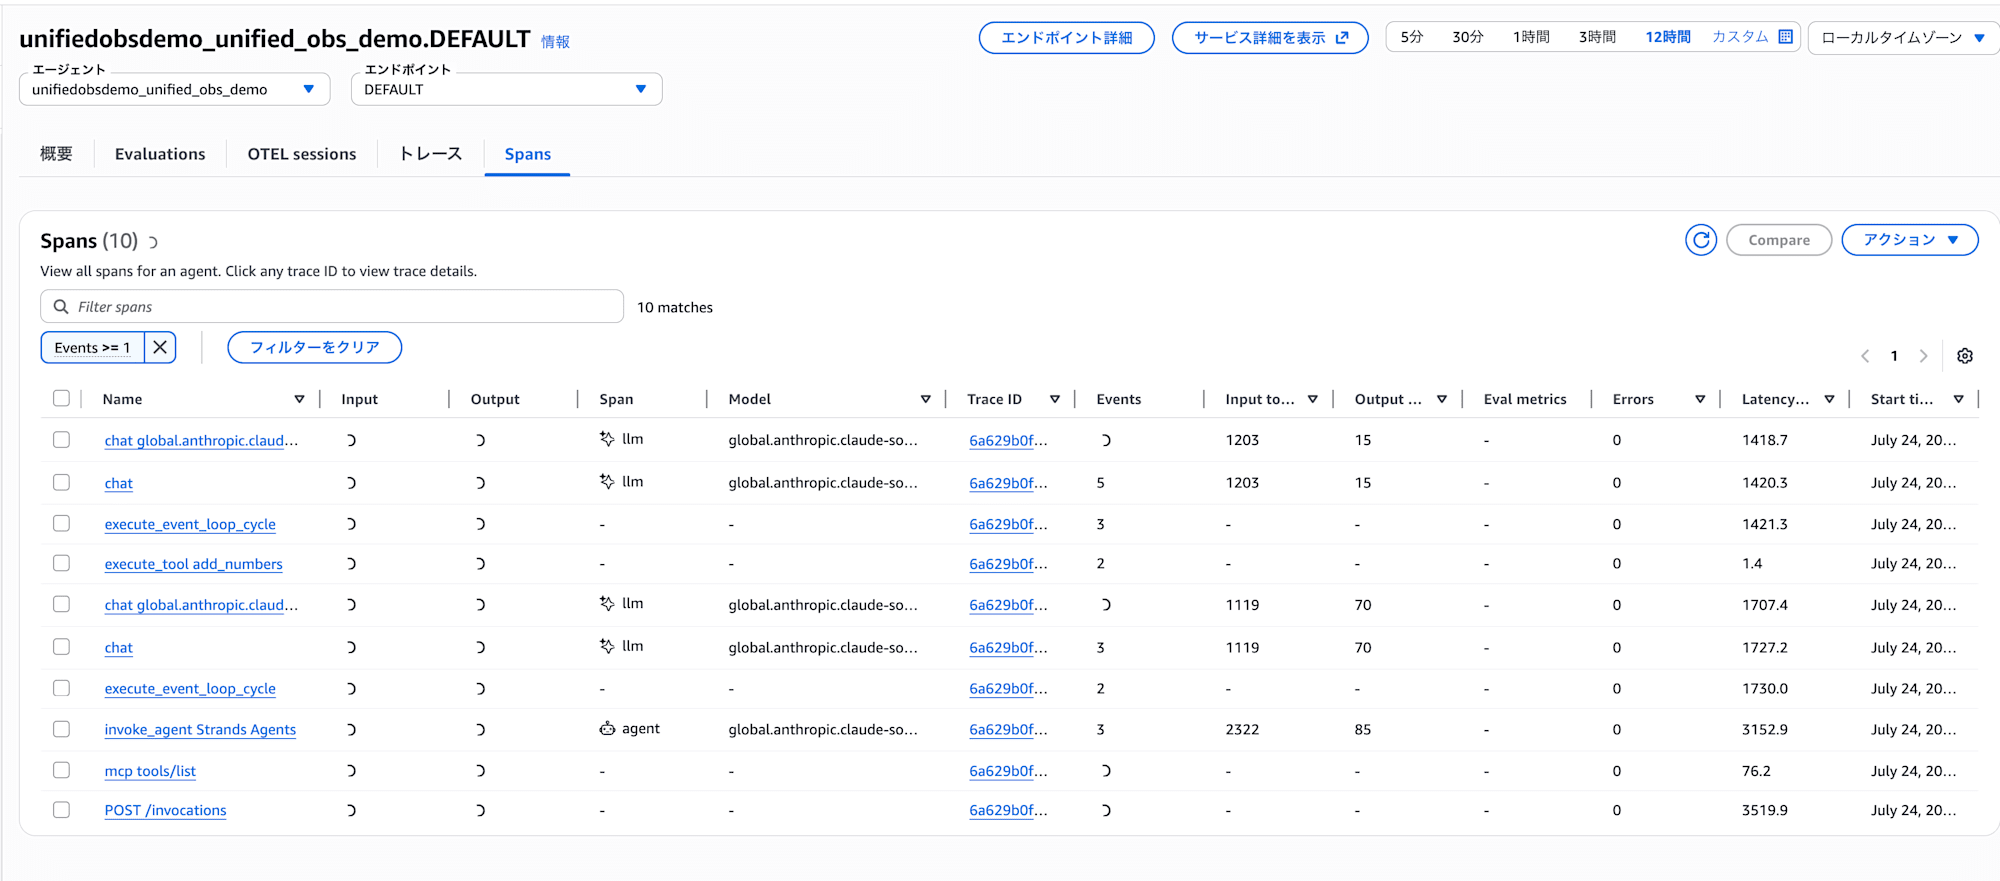
Task: Open mcp tools/list span link
Action: 150,771
